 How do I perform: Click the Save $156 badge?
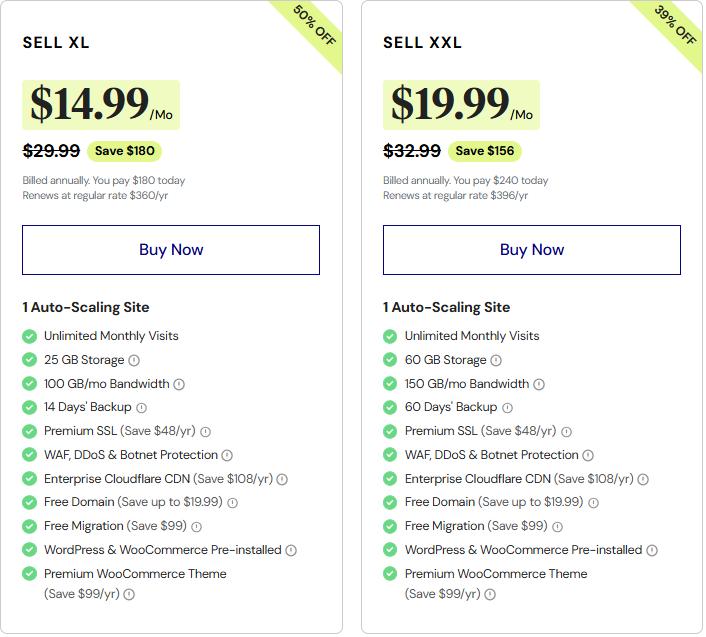(x=484, y=151)
